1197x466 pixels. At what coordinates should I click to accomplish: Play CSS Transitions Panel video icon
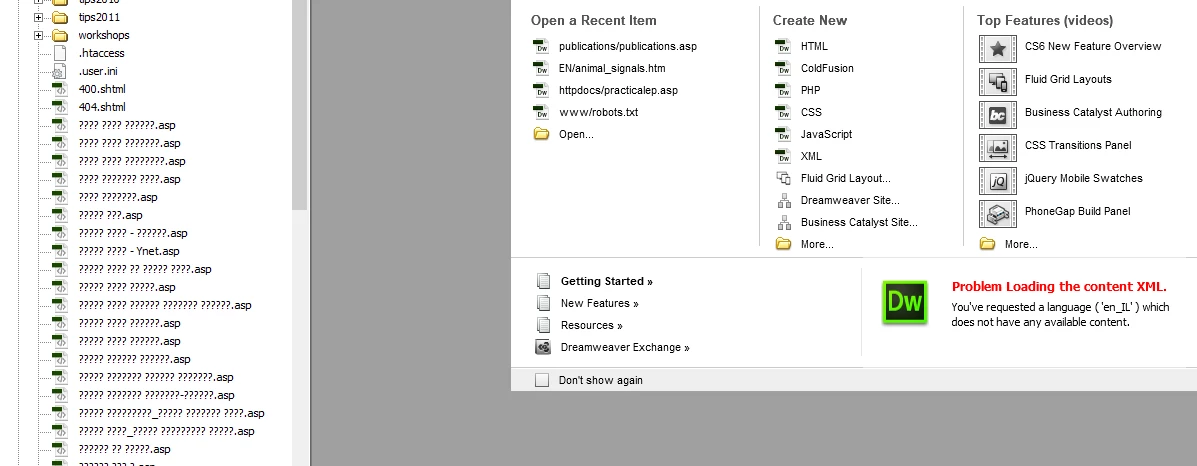(x=998, y=147)
